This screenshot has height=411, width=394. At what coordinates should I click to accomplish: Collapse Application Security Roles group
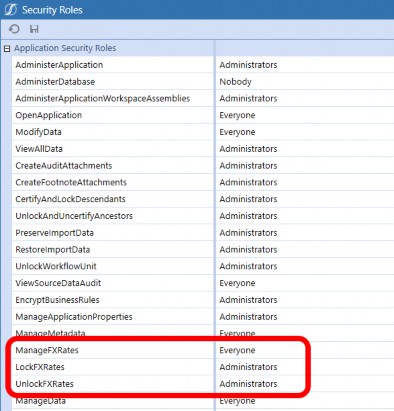pos(7,49)
